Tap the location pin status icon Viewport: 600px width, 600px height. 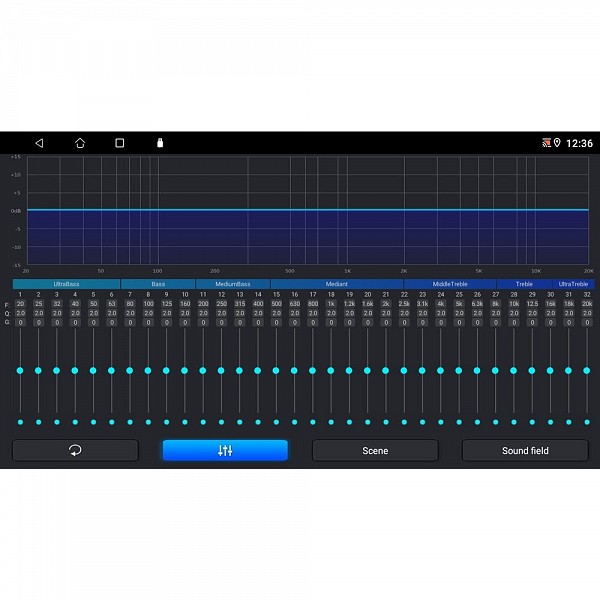tap(557, 143)
